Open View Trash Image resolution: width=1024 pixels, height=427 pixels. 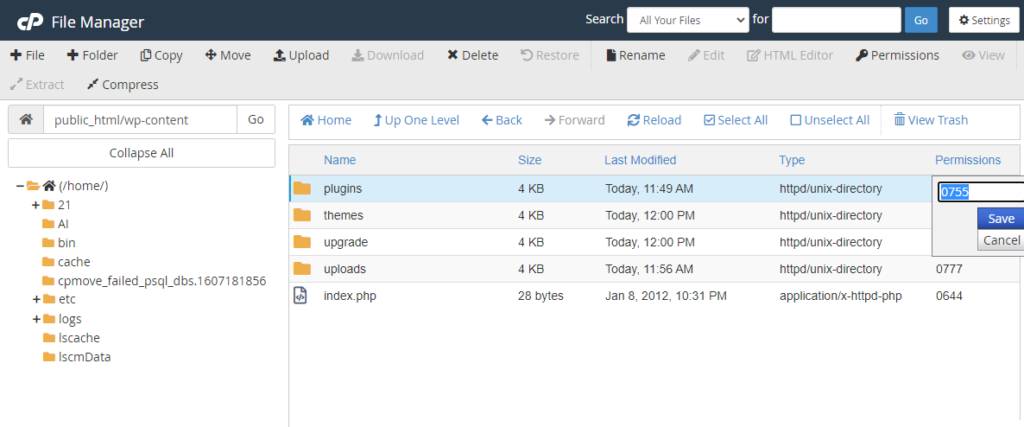pos(931,120)
